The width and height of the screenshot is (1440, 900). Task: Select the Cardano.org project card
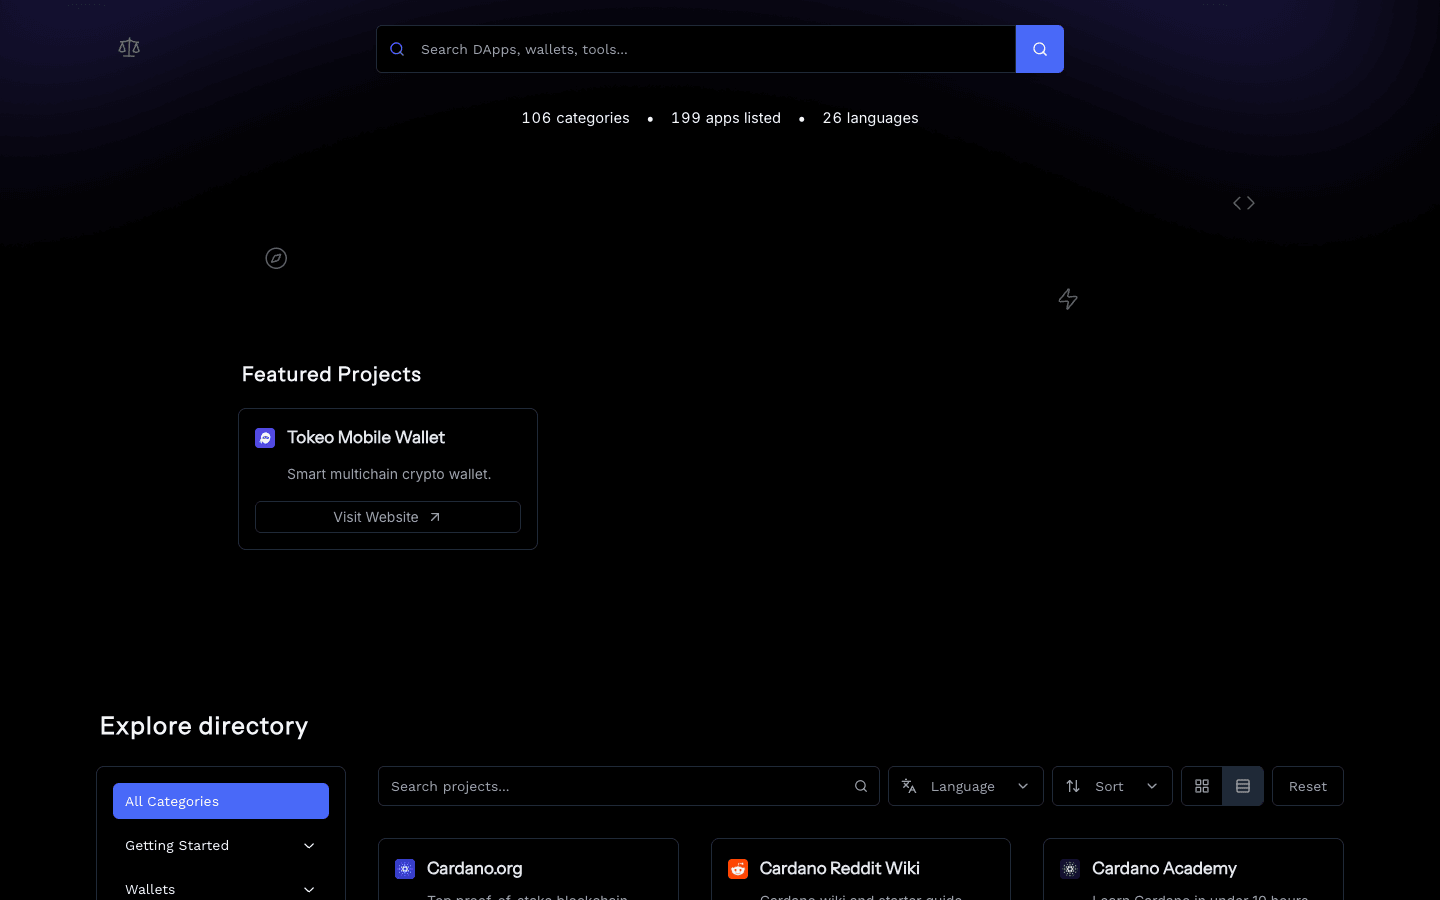tap(528, 870)
